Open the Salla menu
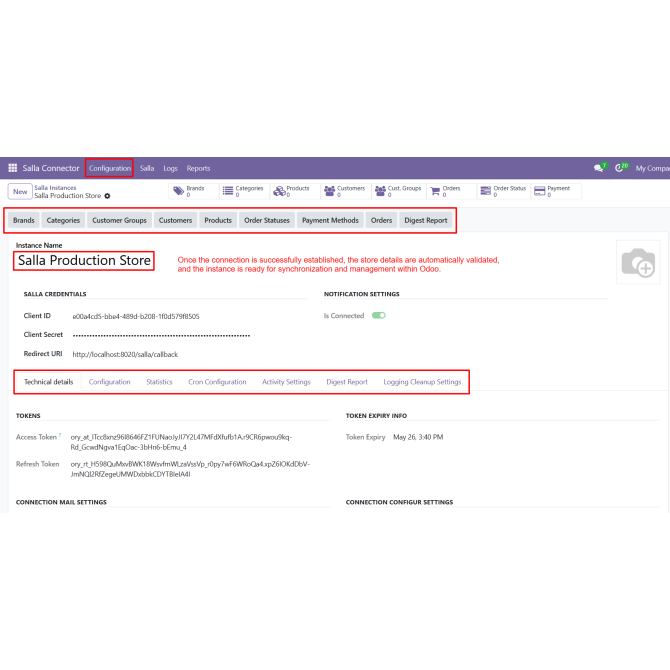Viewport: 670px width, 670px height. pyautogui.click(x=147, y=168)
